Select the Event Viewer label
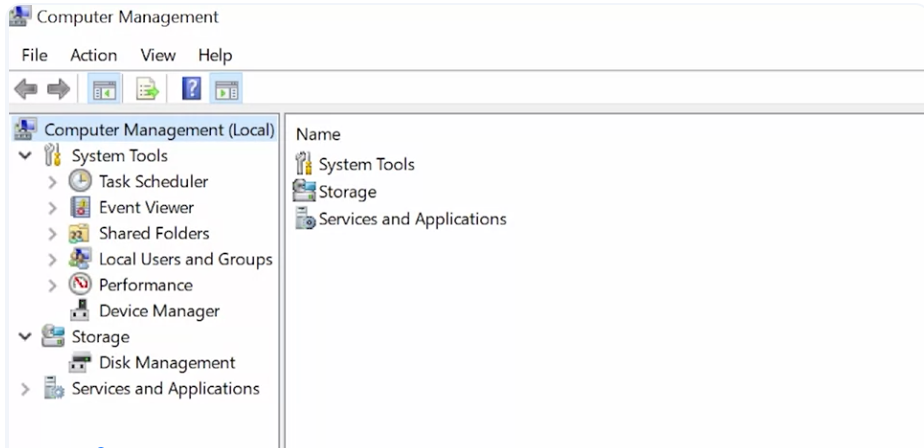Screen dimensions: 924x448 [146, 207]
